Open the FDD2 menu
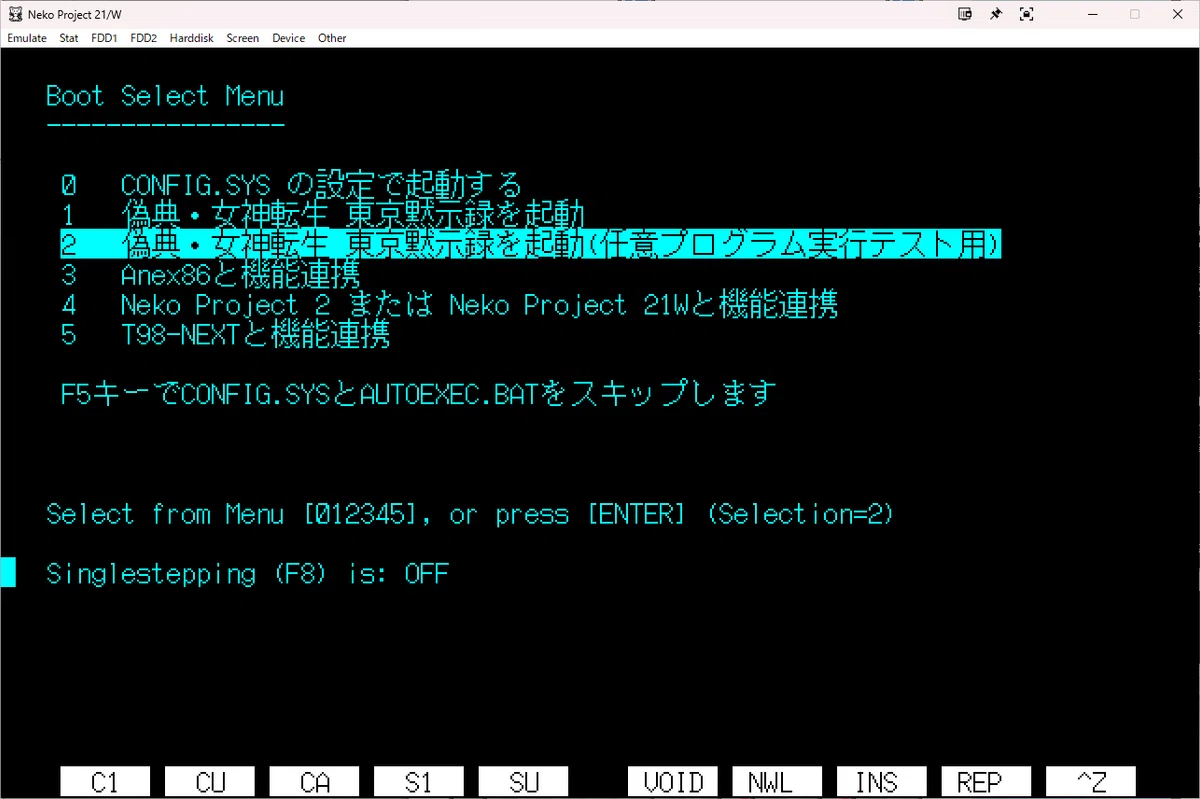Image resolution: width=1200 pixels, height=799 pixels. (x=144, y=38)
